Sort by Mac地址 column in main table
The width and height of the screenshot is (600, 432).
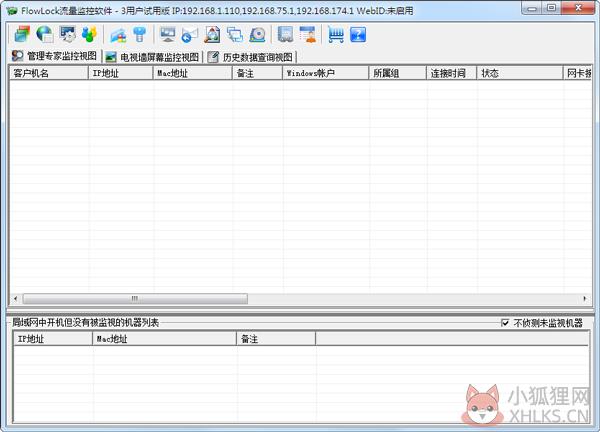pyautogui.click(x=192, y=73)
